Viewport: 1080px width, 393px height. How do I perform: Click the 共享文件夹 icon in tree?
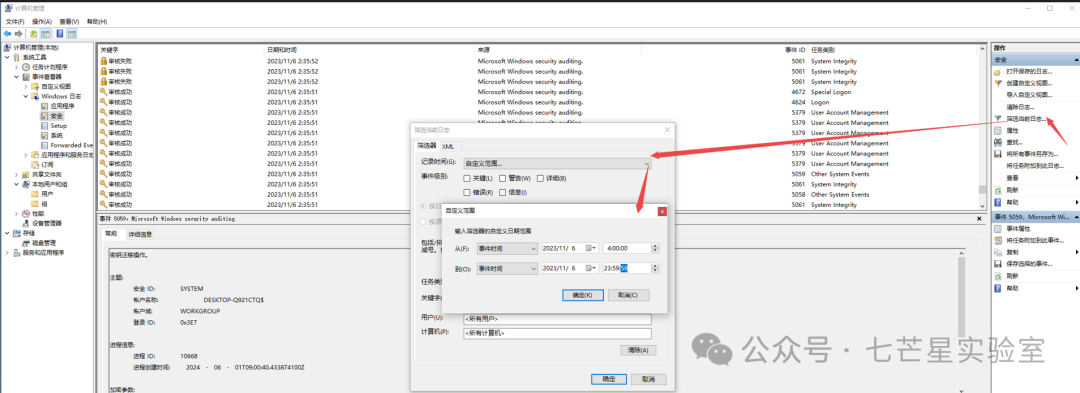point(26,175)
